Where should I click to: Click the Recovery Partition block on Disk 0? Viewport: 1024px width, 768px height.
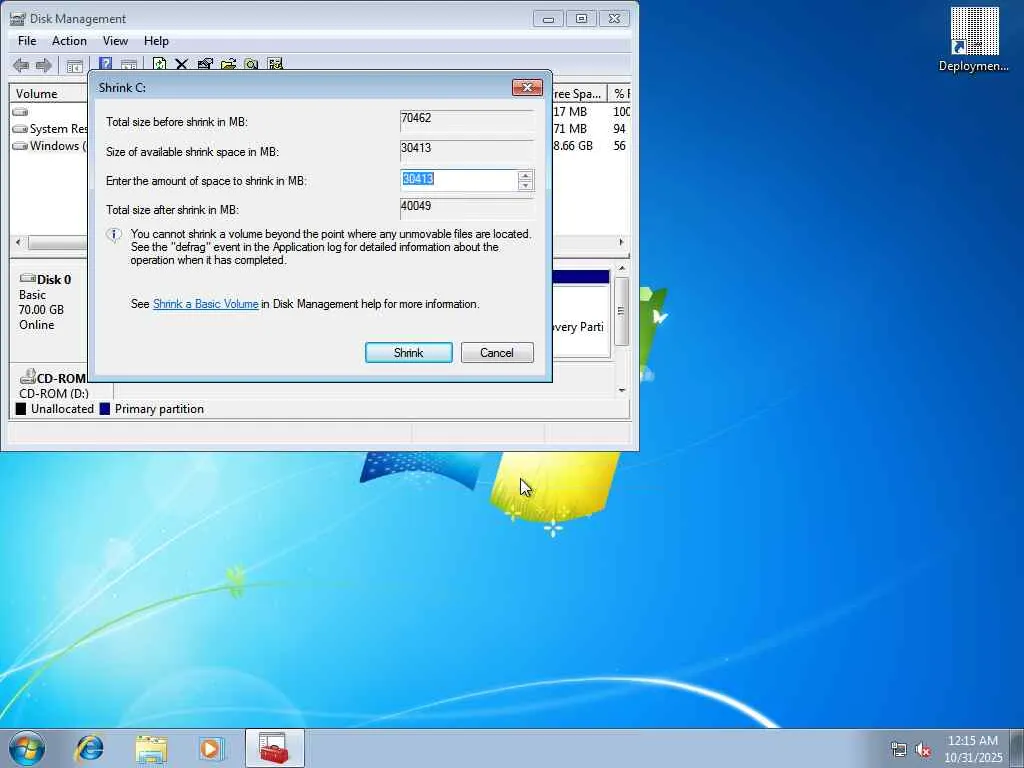tap(581, 315)
